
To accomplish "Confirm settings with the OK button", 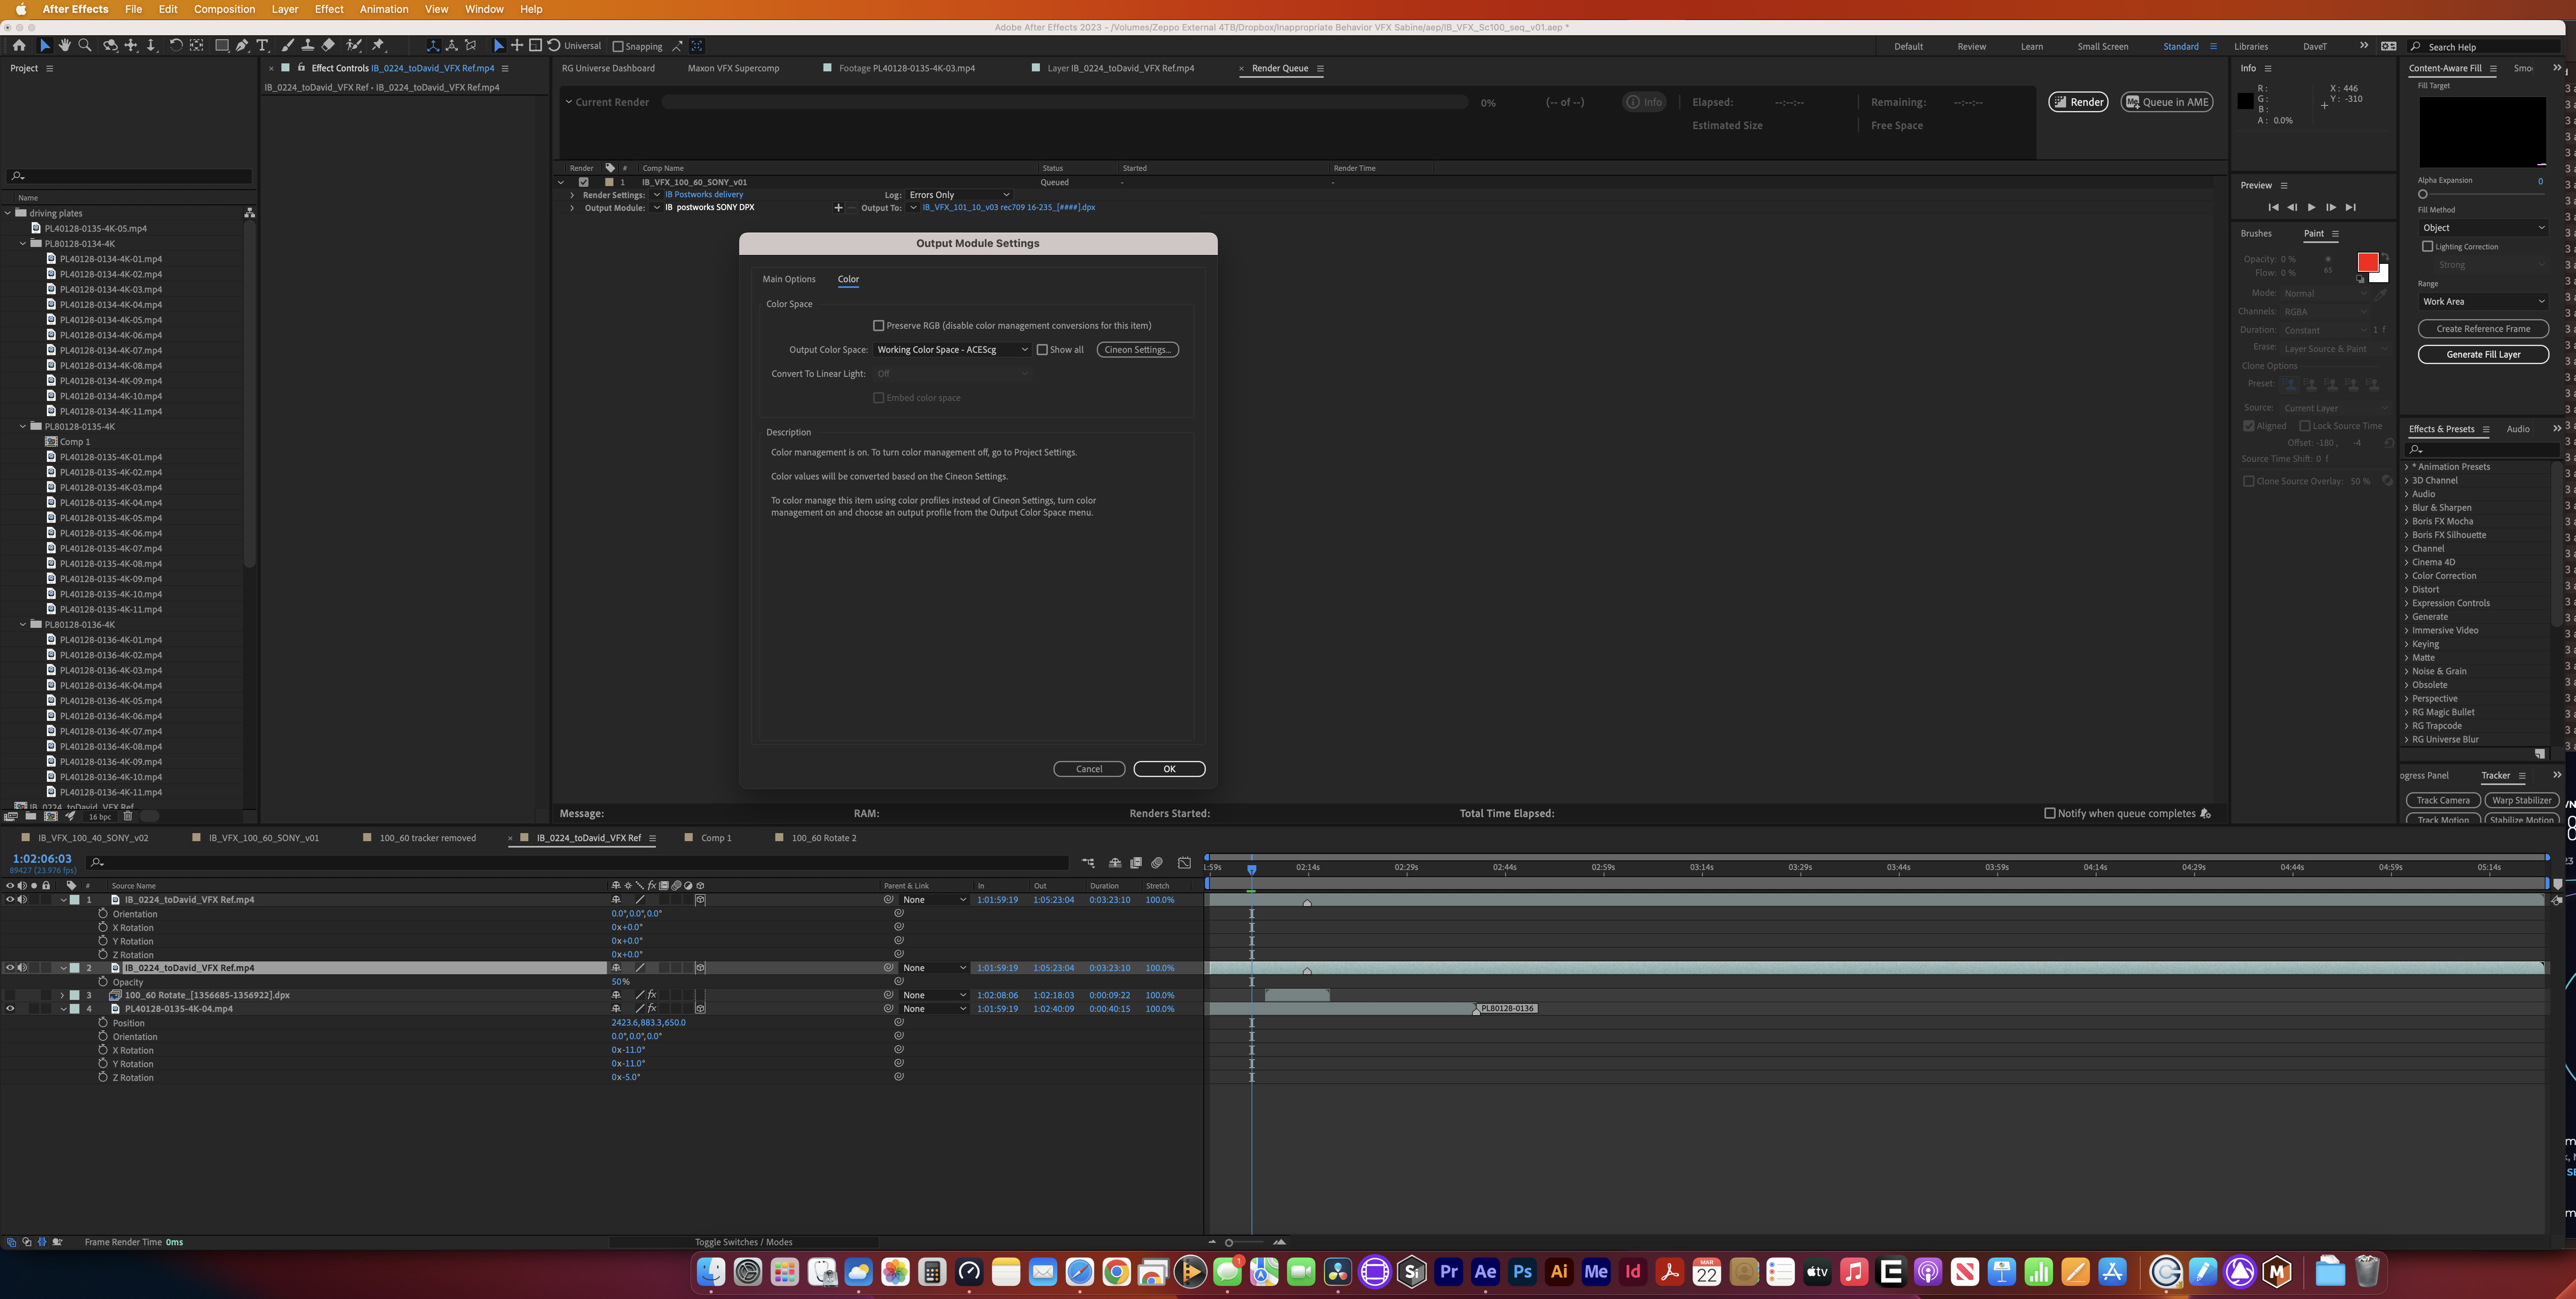I will (x=1168, y=768).
